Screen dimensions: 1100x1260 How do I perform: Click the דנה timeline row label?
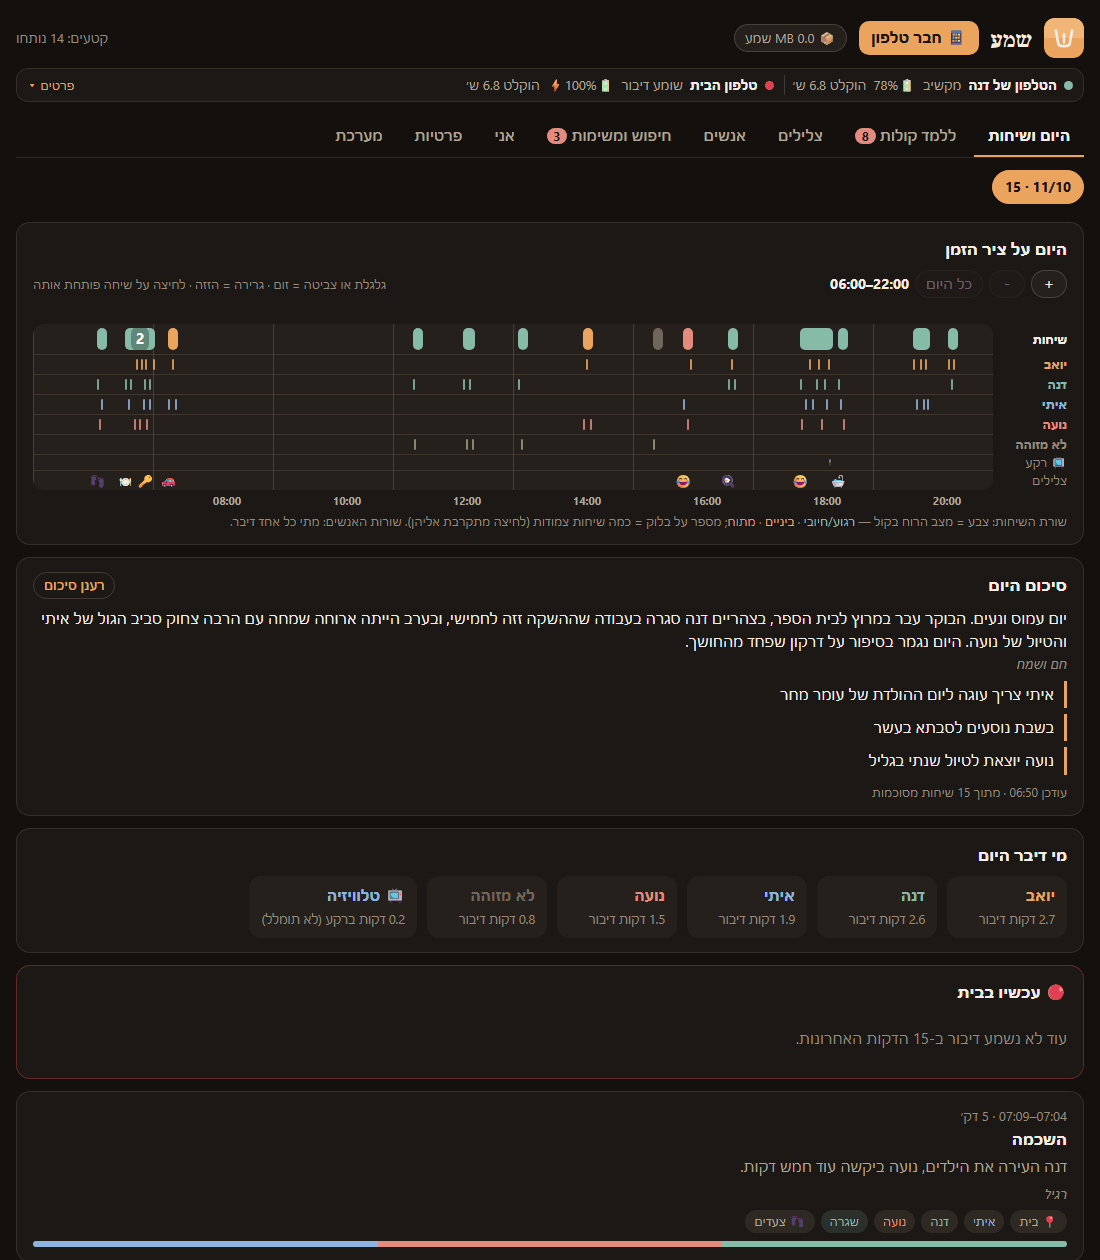tap(1057, 385)
